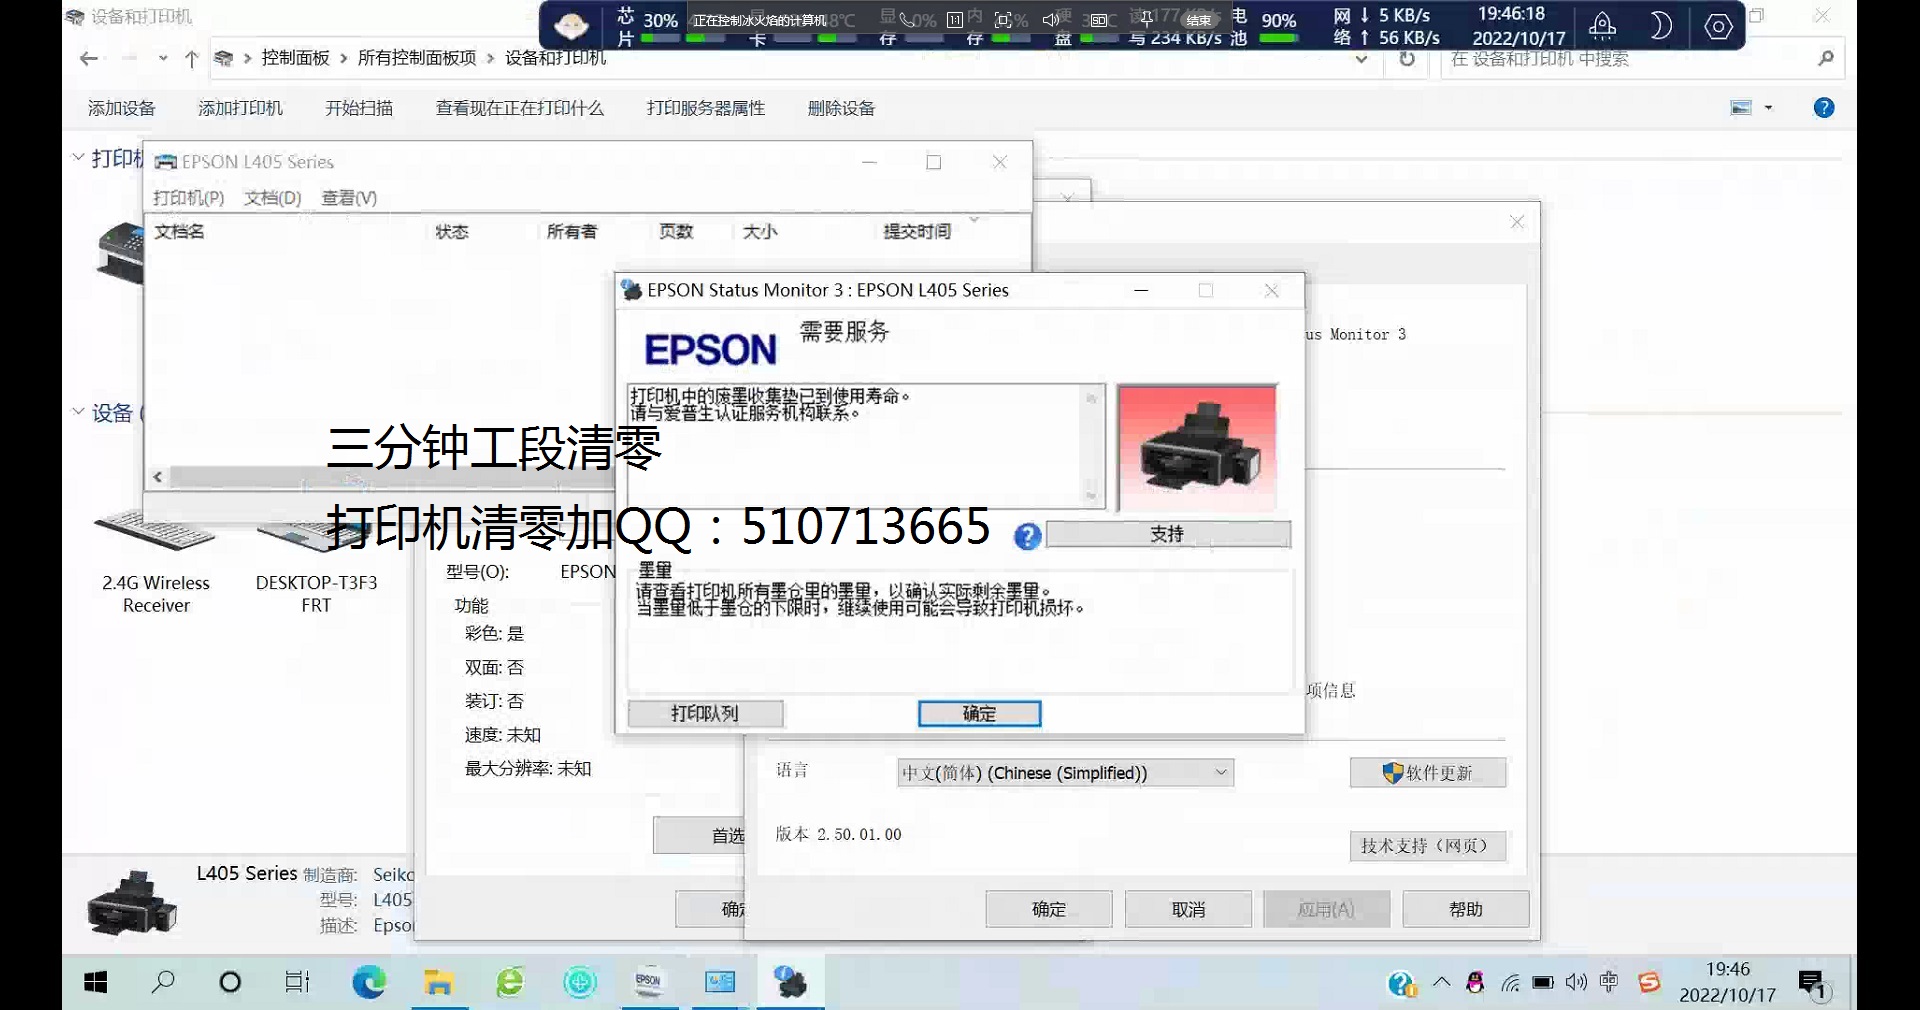
Task: Click 所有控制面板项 in address breadcrumb
Action: click(x=417, y=58)
